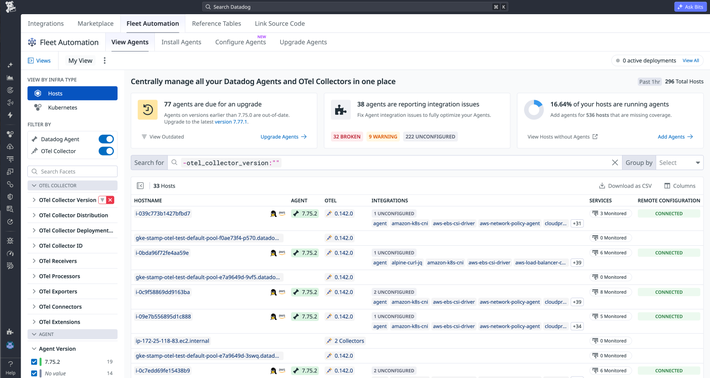Click the Linux penguin icon for i-039c773b1427bfbd7
The height and width of the screenshot is (378, 710).
(x=273, y=214)
